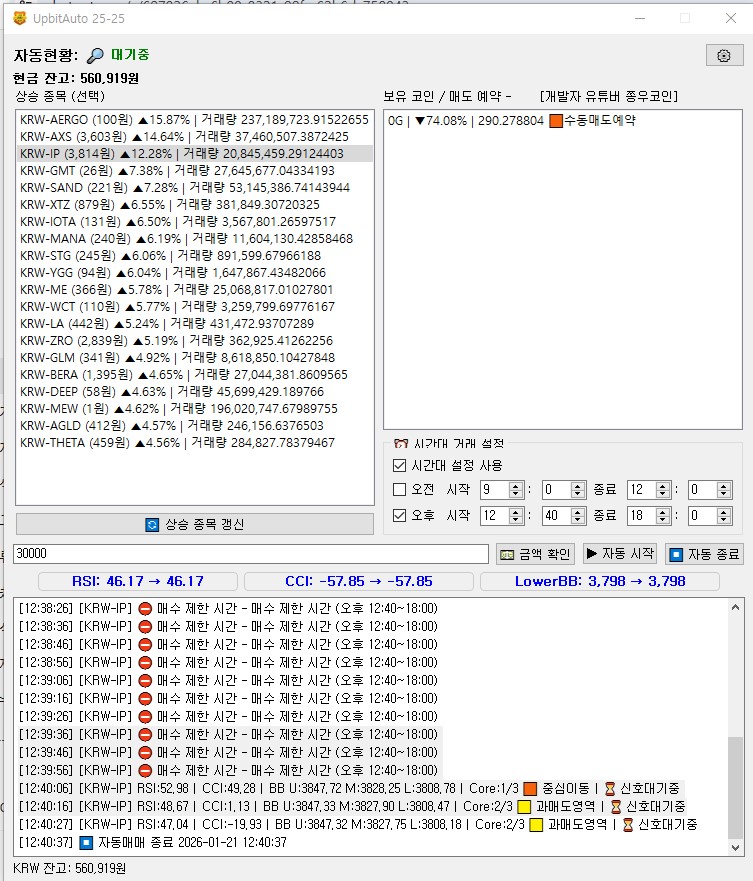Viewport: 753px width, 881px height.
Task: Click the alarm clock icon of 시간대 거래 설정
Action: (x=401, y=444)
